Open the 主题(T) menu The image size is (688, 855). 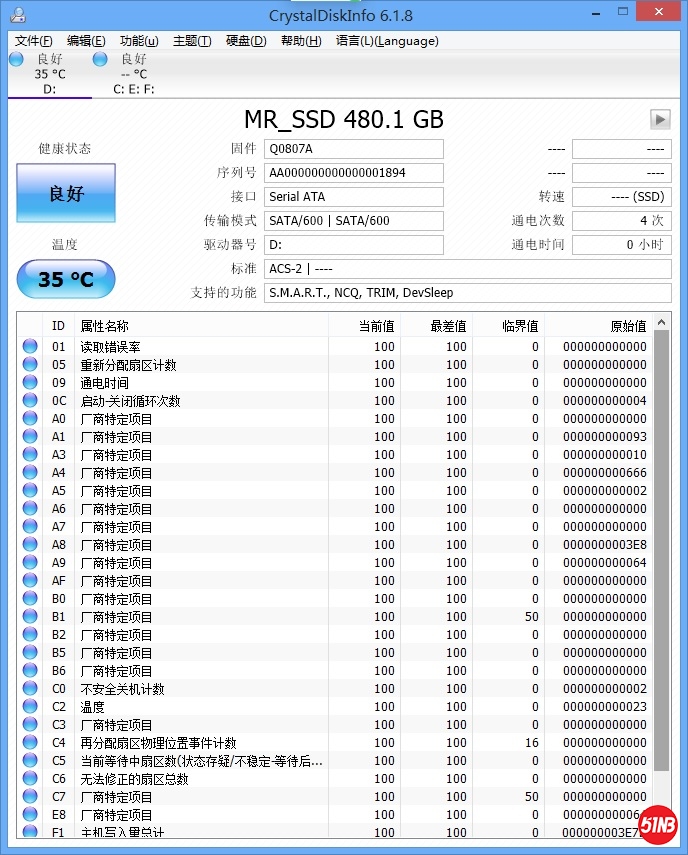tap(192, 41)
